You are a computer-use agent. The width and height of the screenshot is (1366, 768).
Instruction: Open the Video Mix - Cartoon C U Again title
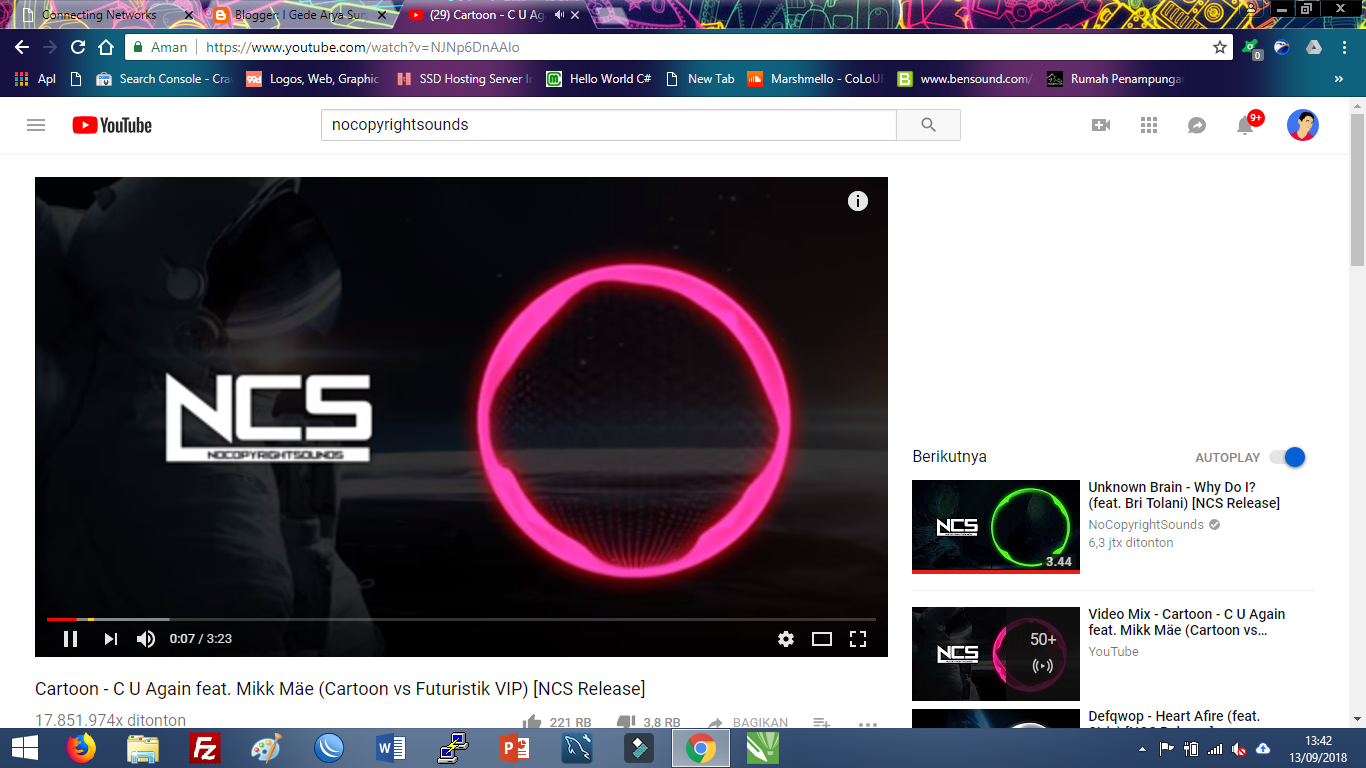(1187, 622)
